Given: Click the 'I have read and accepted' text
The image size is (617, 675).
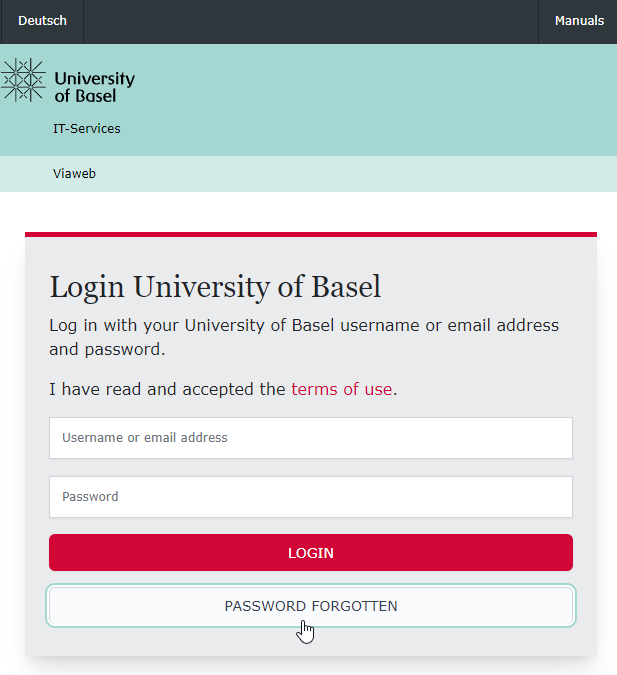Looking at the screenshot, I should click(x=167, y=389).
